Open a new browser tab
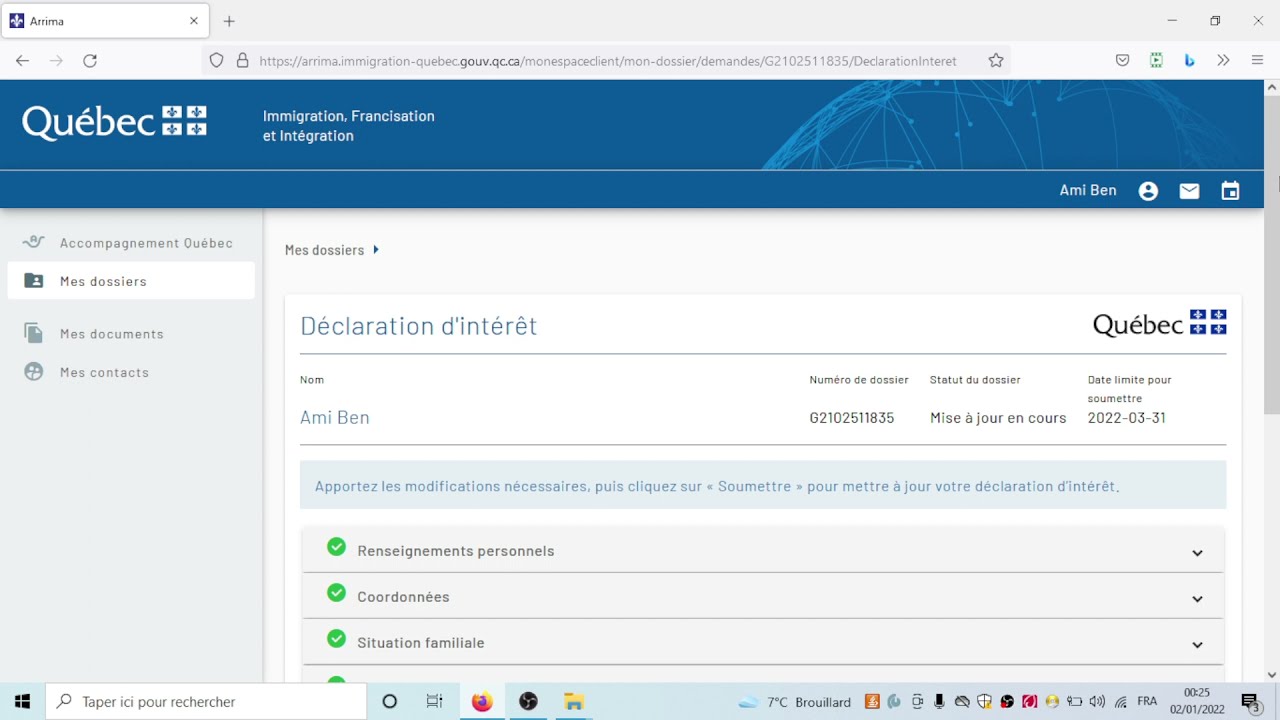Image resolution: width=1280 pixels, height=720 pixels. 229,21
